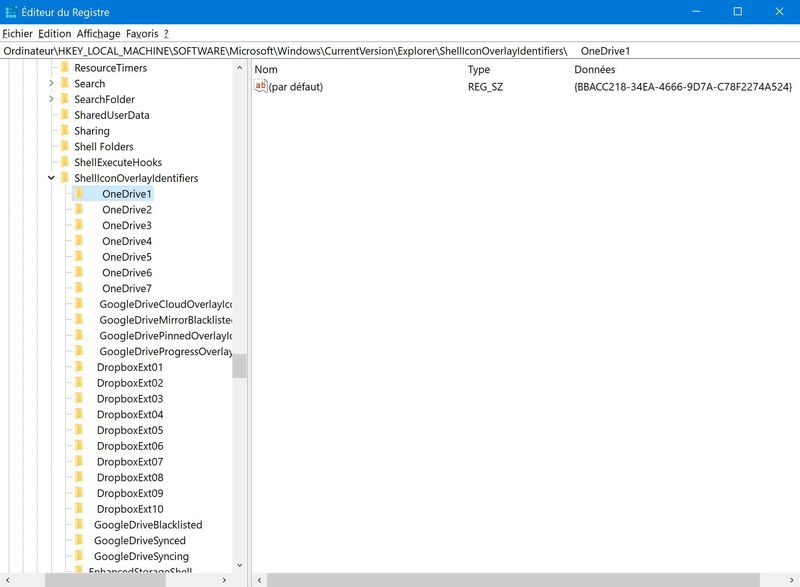Sort values by the Nom column header
This screenshot has height=587, width=800.
266,69
